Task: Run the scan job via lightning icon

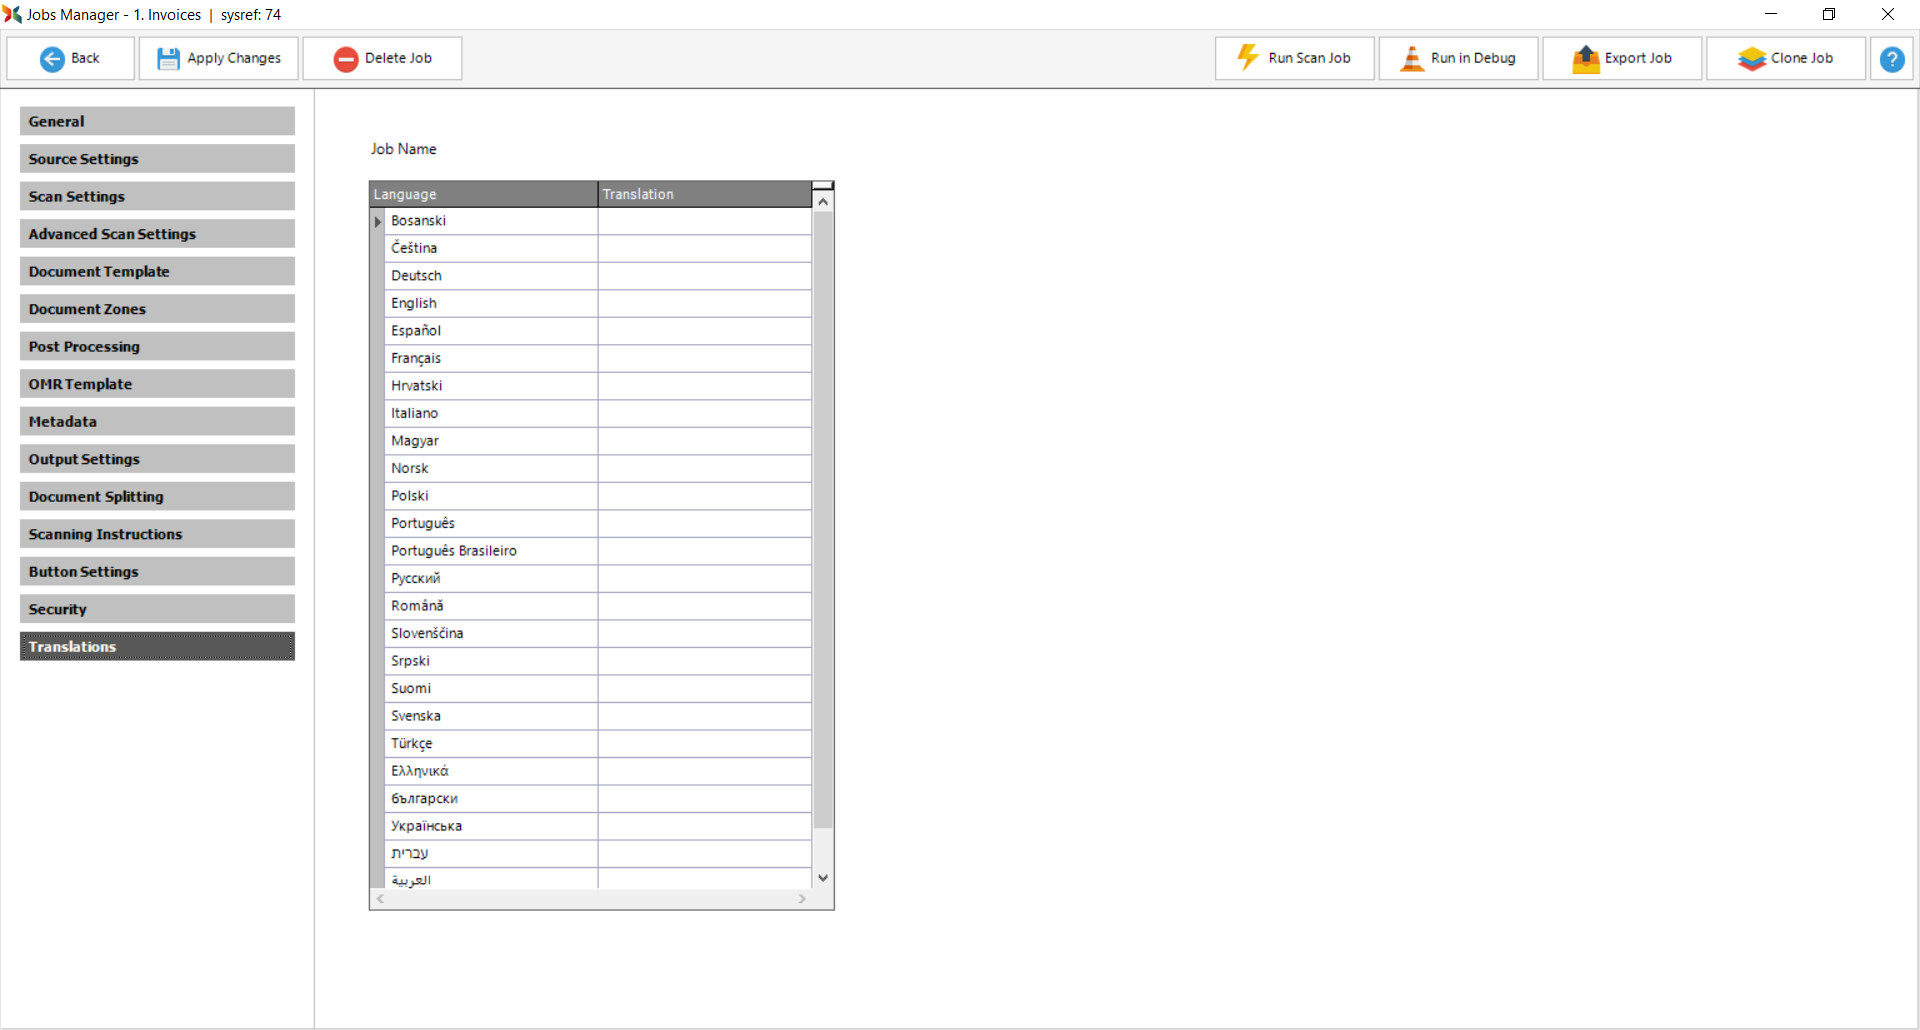Action: coord(1248,58)
